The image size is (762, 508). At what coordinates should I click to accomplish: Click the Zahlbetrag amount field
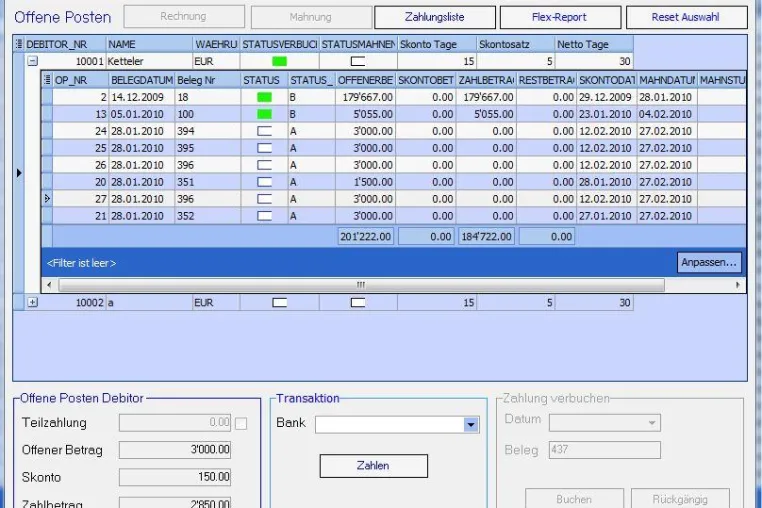point(175,502)
